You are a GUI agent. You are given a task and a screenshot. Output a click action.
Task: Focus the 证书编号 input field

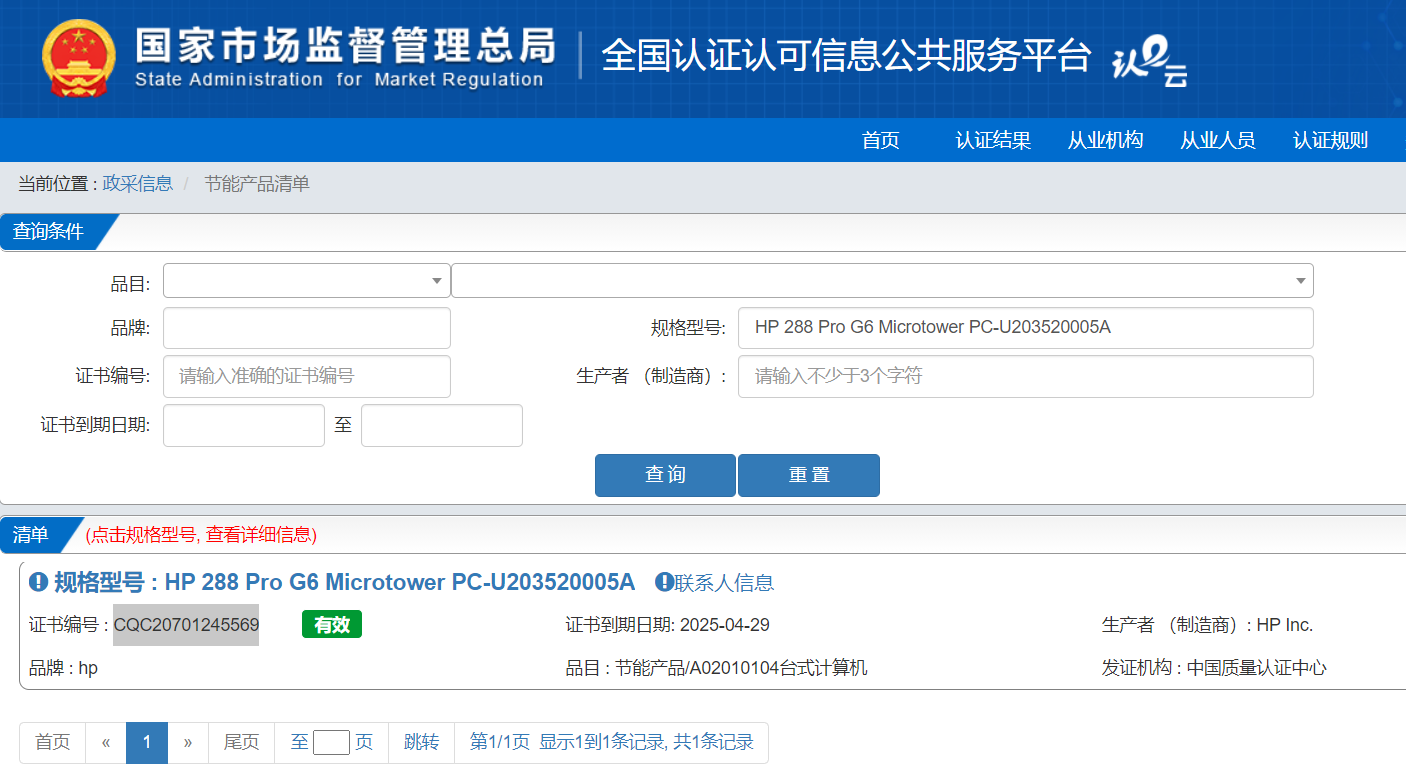coord(306,377)
